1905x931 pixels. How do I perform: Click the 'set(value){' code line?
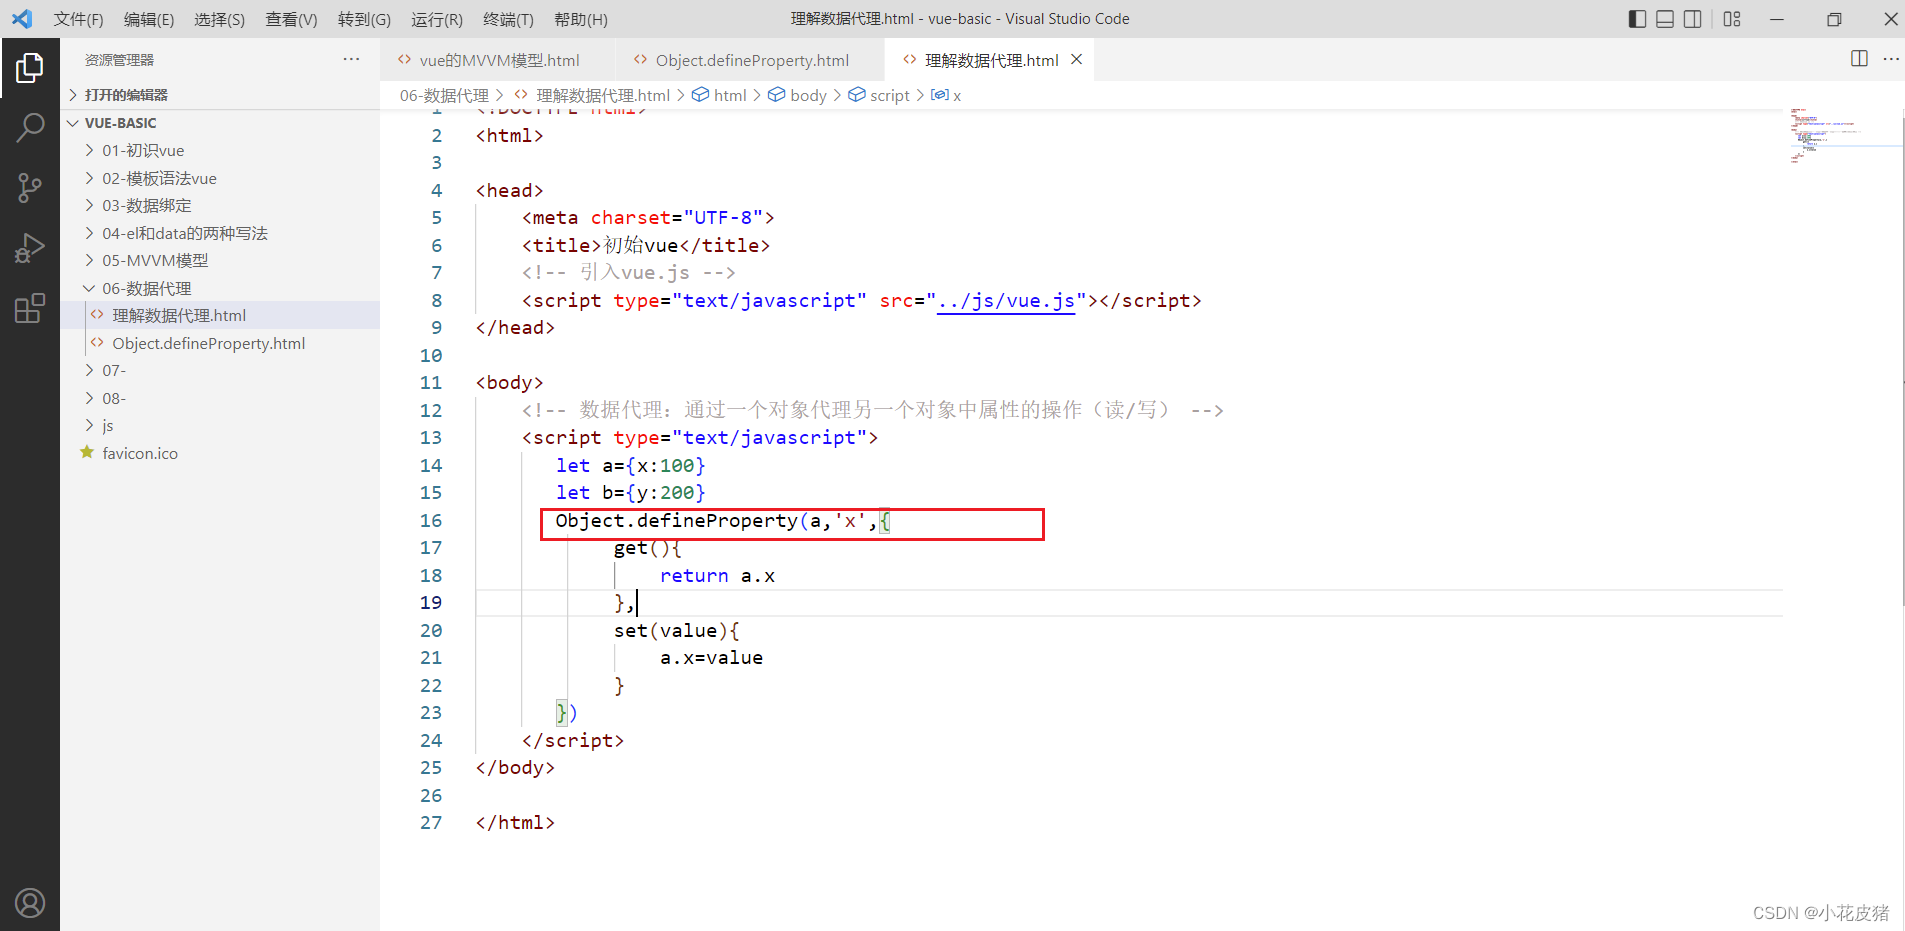coord(676,630)
